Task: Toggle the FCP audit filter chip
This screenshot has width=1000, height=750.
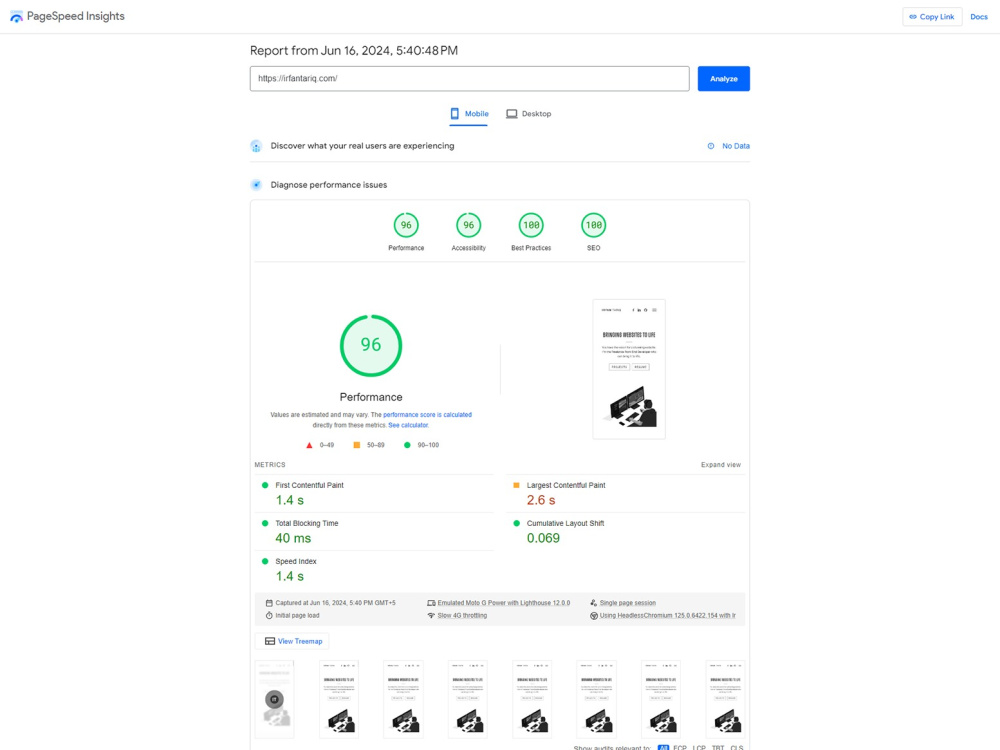Action: click(679, 748)
